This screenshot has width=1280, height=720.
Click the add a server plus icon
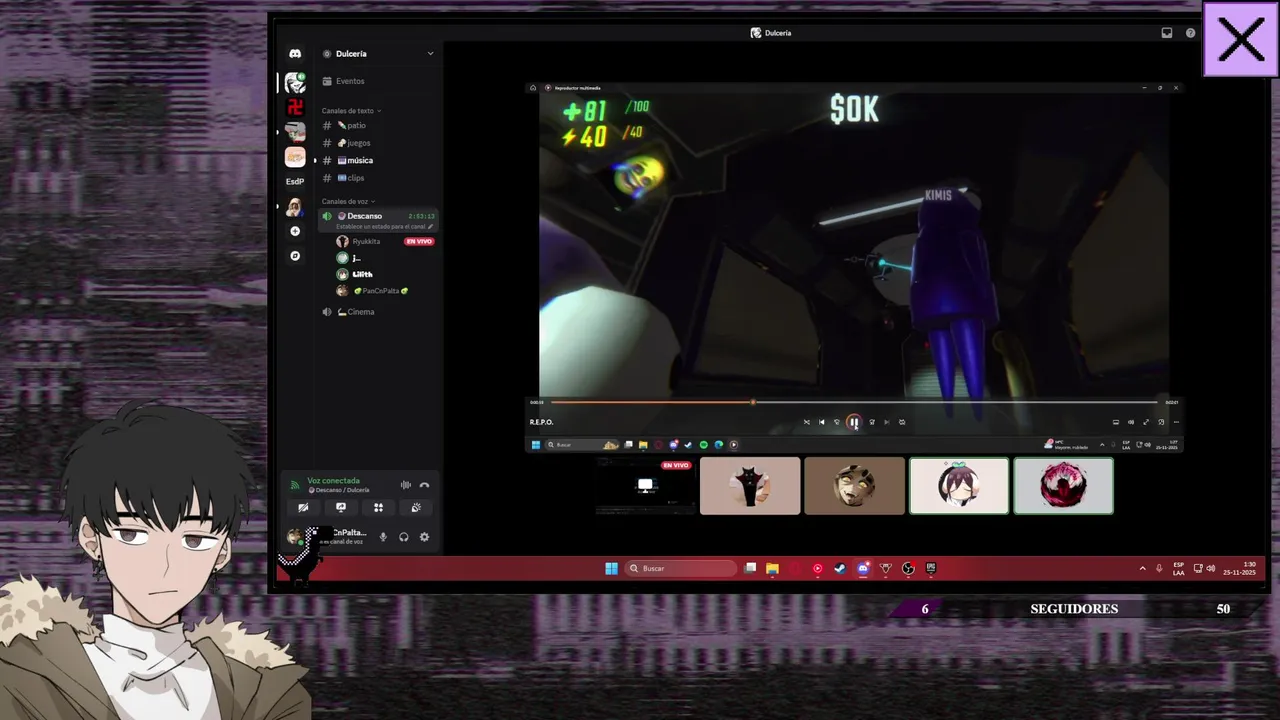295,231
